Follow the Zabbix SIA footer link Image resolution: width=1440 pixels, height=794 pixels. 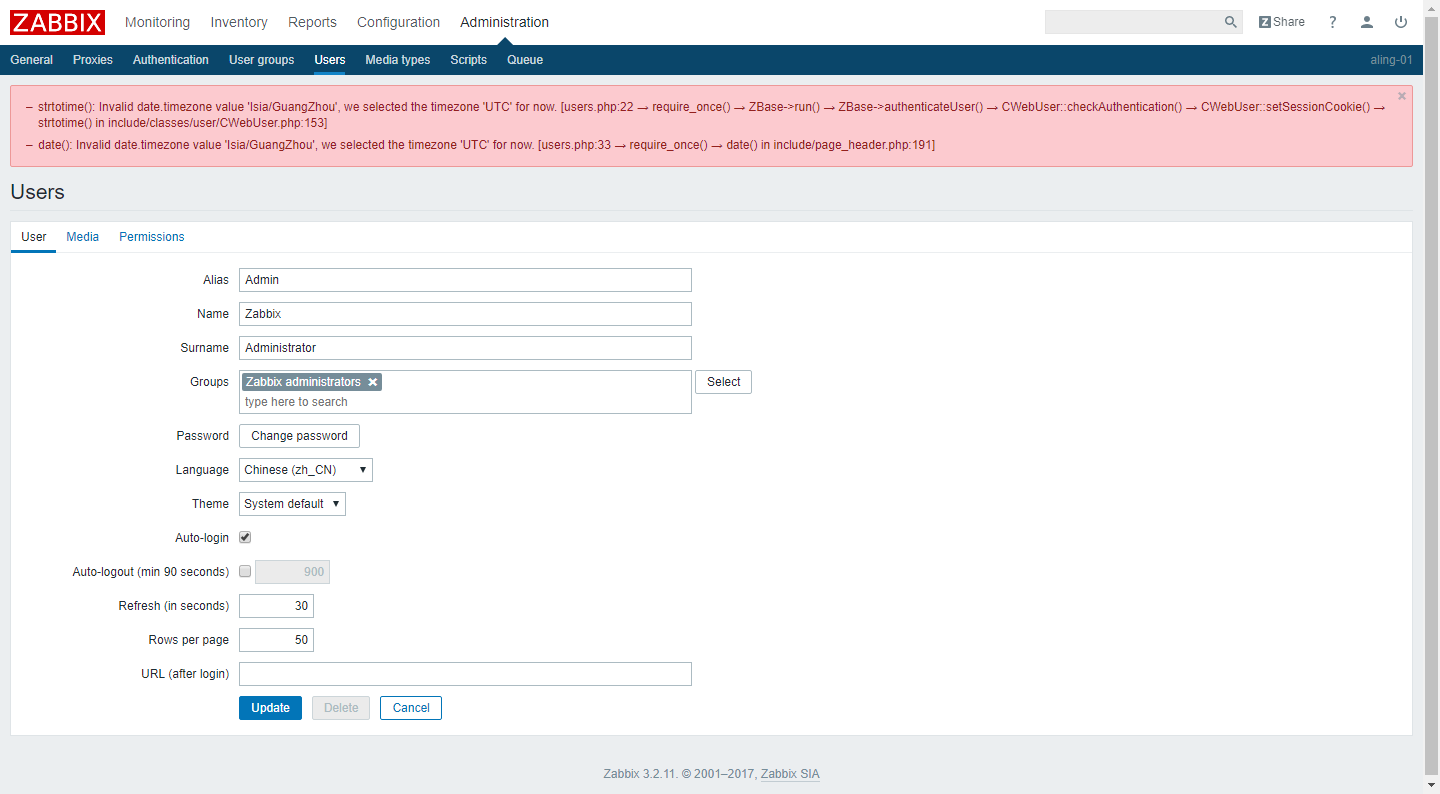[x=790, y=774]
